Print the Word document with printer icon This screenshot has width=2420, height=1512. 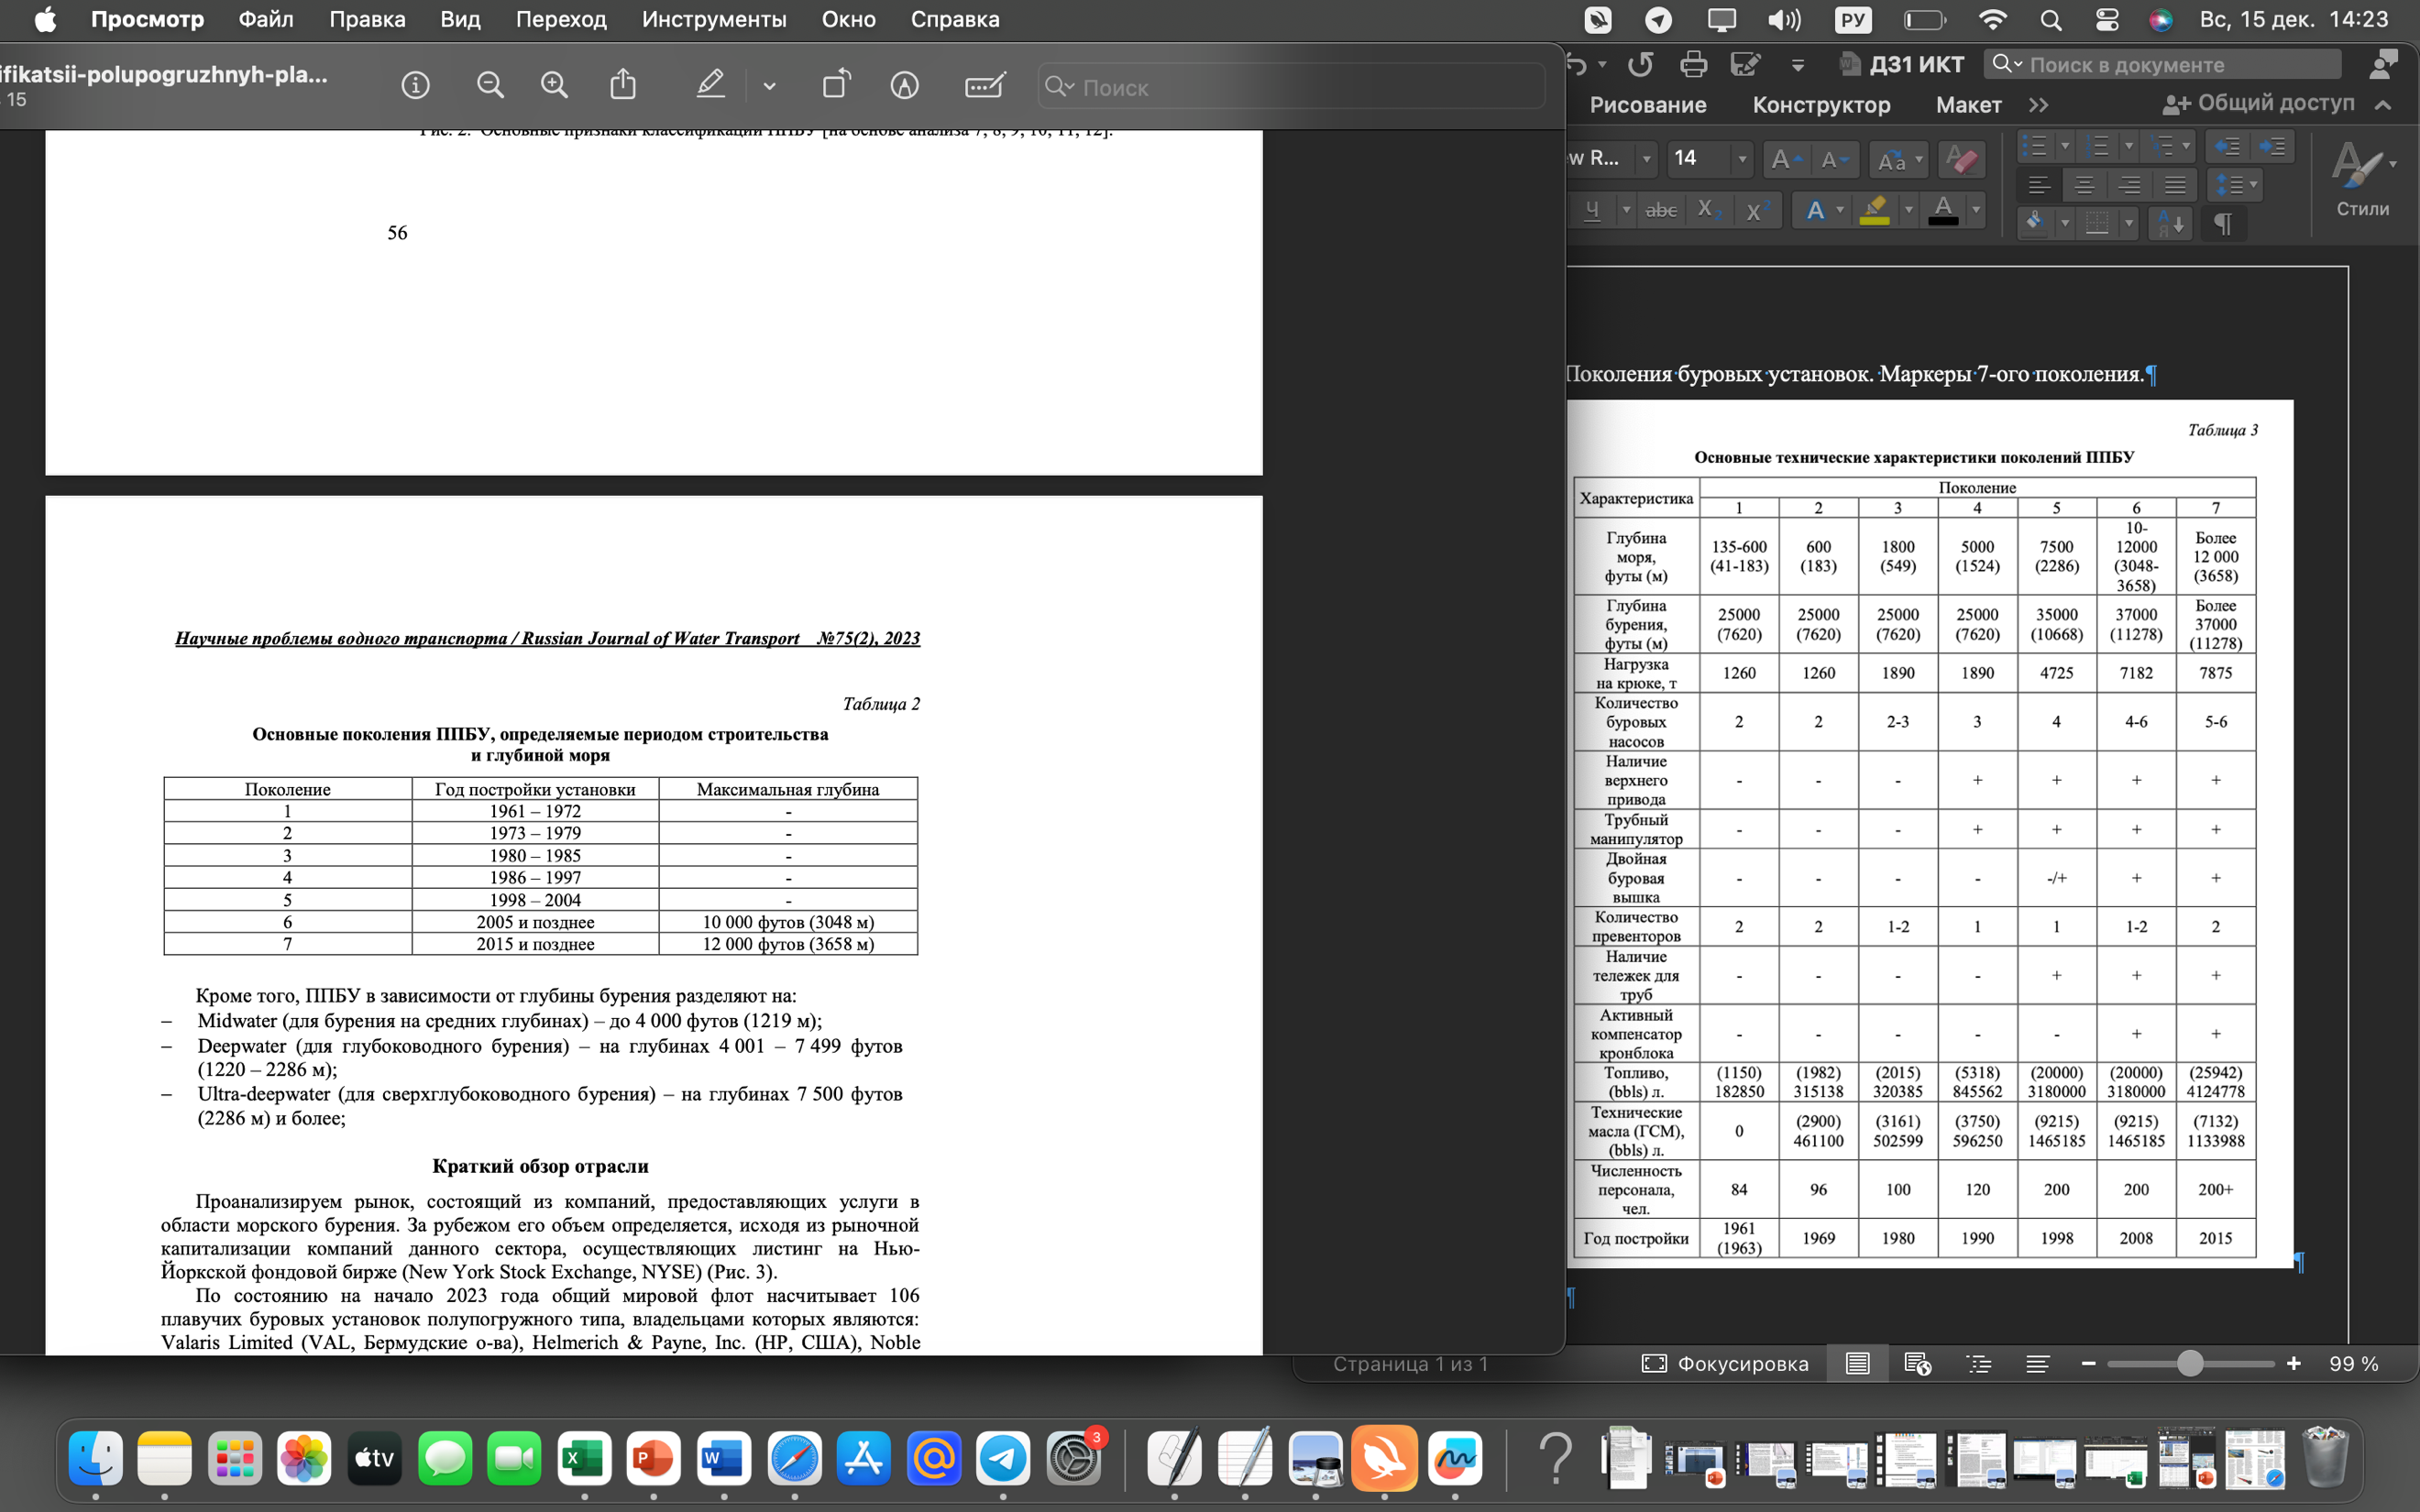pos(1693,65)
